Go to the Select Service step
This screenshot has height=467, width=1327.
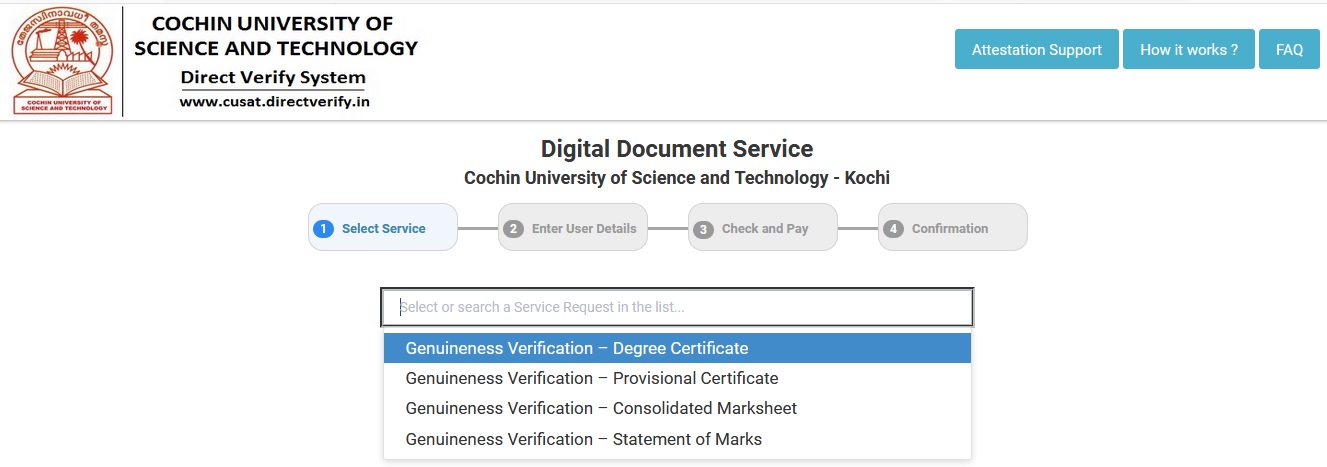click(383, 228)
